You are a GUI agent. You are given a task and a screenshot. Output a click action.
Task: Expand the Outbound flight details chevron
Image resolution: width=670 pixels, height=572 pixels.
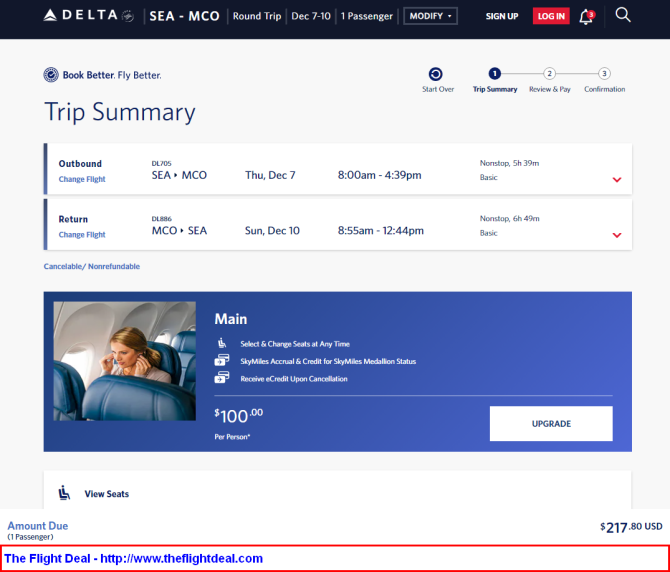(x=616, y=180)
